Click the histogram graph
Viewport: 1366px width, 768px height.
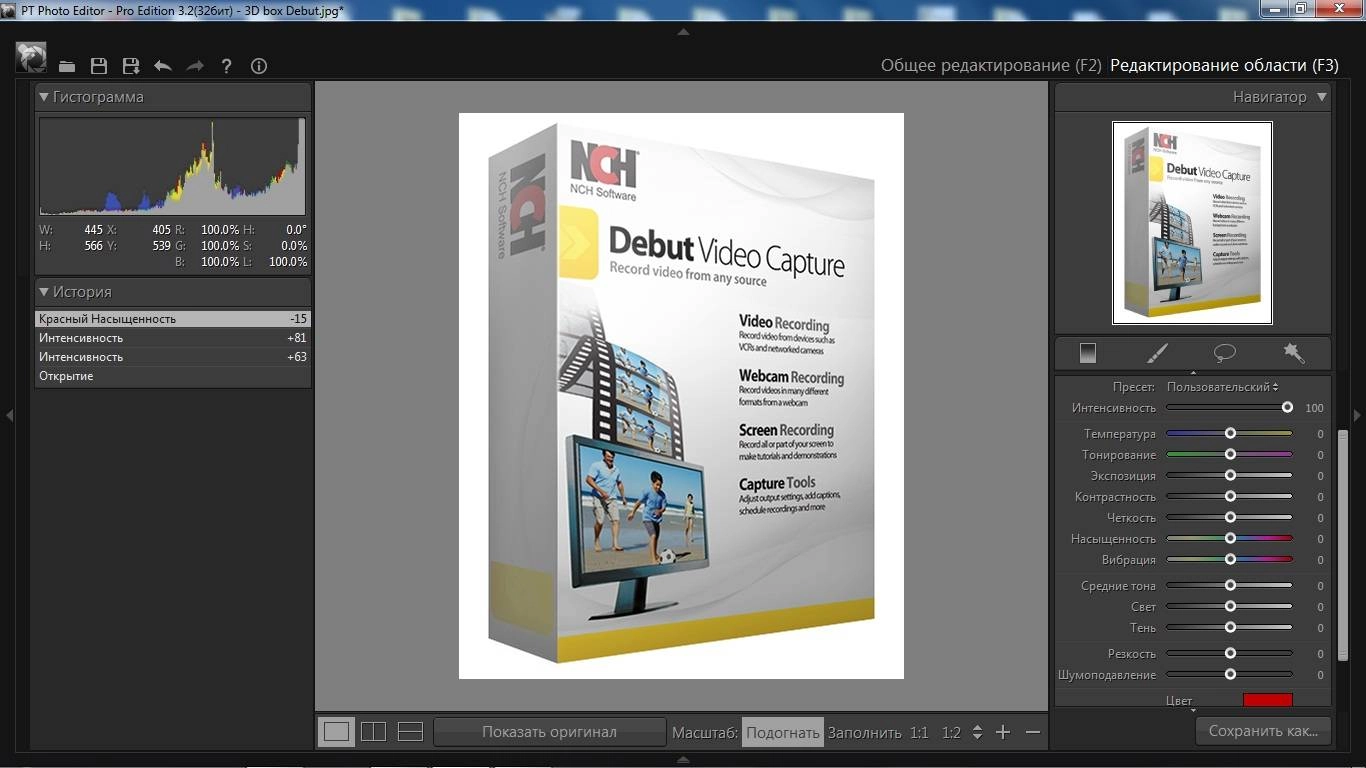172,166
